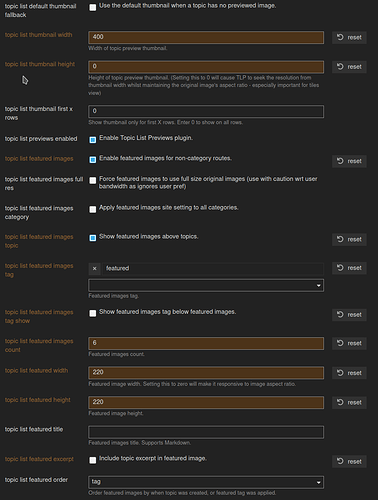
Task: Reset topic list featured images topic setting
Action: click(x=349, y=239)
